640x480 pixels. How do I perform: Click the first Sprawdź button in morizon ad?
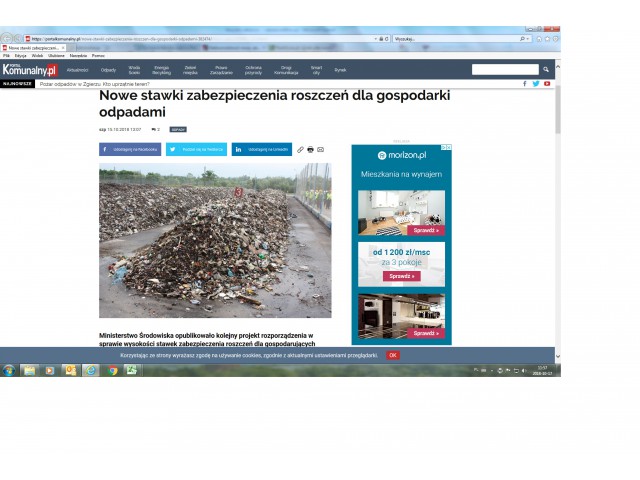pos(425,230)
